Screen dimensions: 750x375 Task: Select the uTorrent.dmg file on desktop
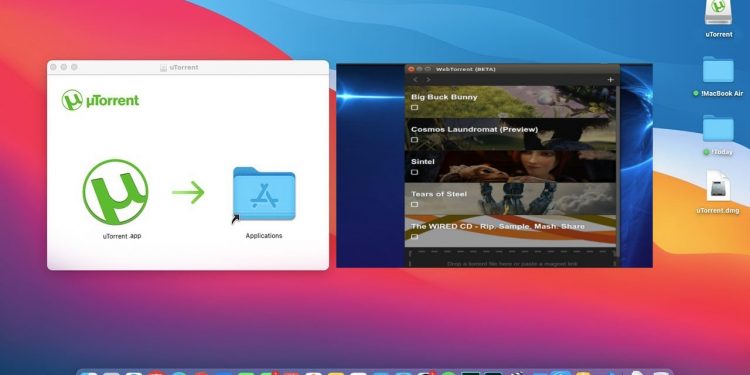(x=718, y=186)
